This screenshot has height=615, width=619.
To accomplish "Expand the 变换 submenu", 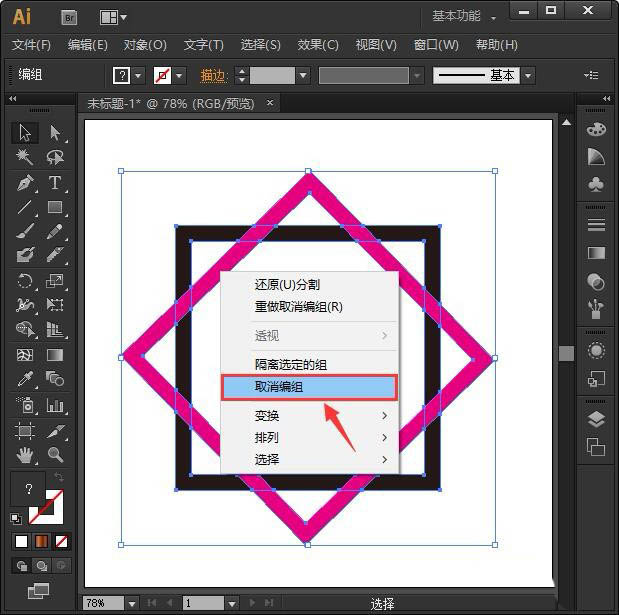I will pyautogui.click(x=310, y=415).
